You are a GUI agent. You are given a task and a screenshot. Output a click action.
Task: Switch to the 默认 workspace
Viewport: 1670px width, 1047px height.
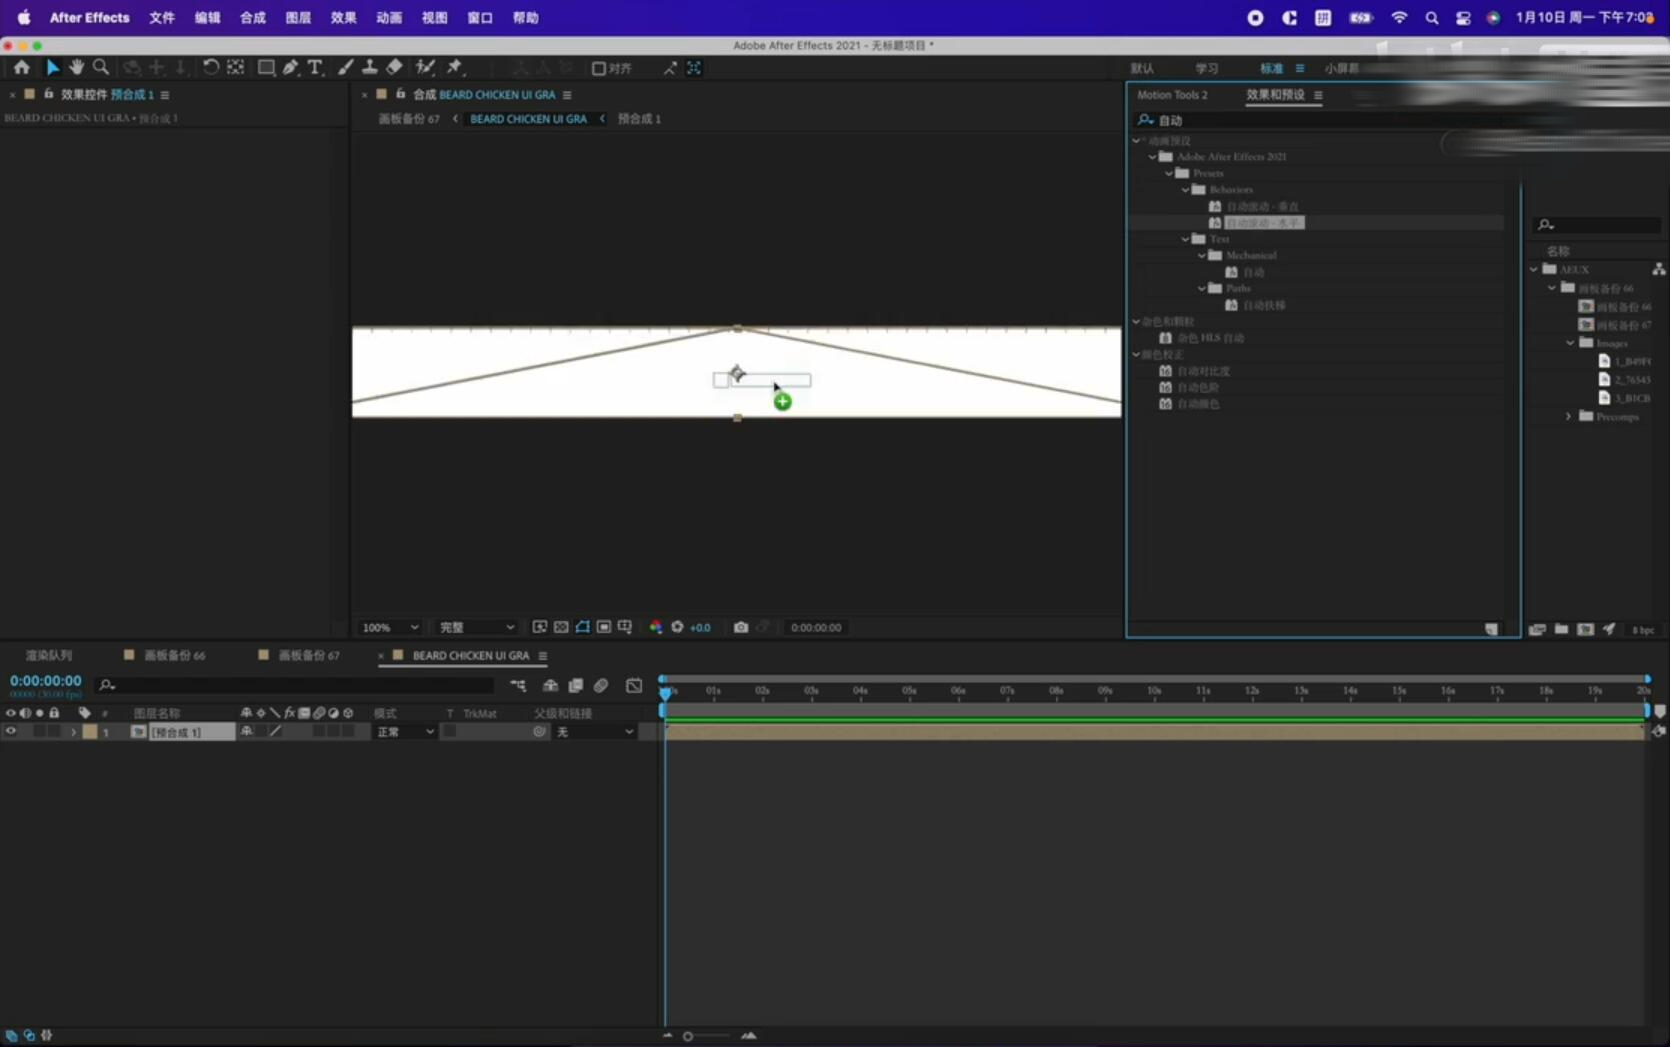(1142, 68)
